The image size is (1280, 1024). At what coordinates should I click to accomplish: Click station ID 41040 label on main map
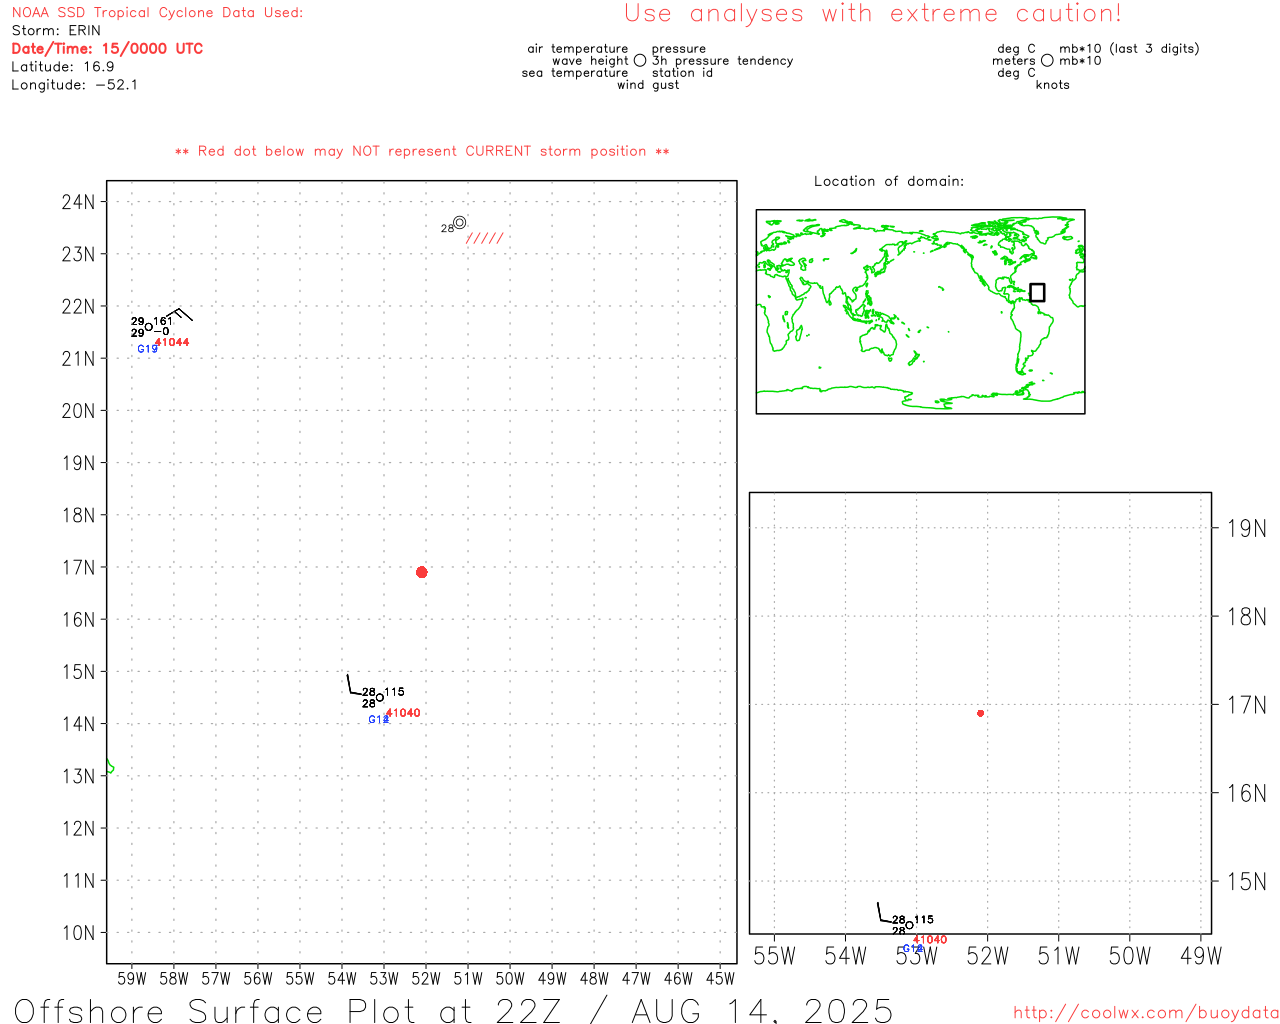click(x=403, y=713)
